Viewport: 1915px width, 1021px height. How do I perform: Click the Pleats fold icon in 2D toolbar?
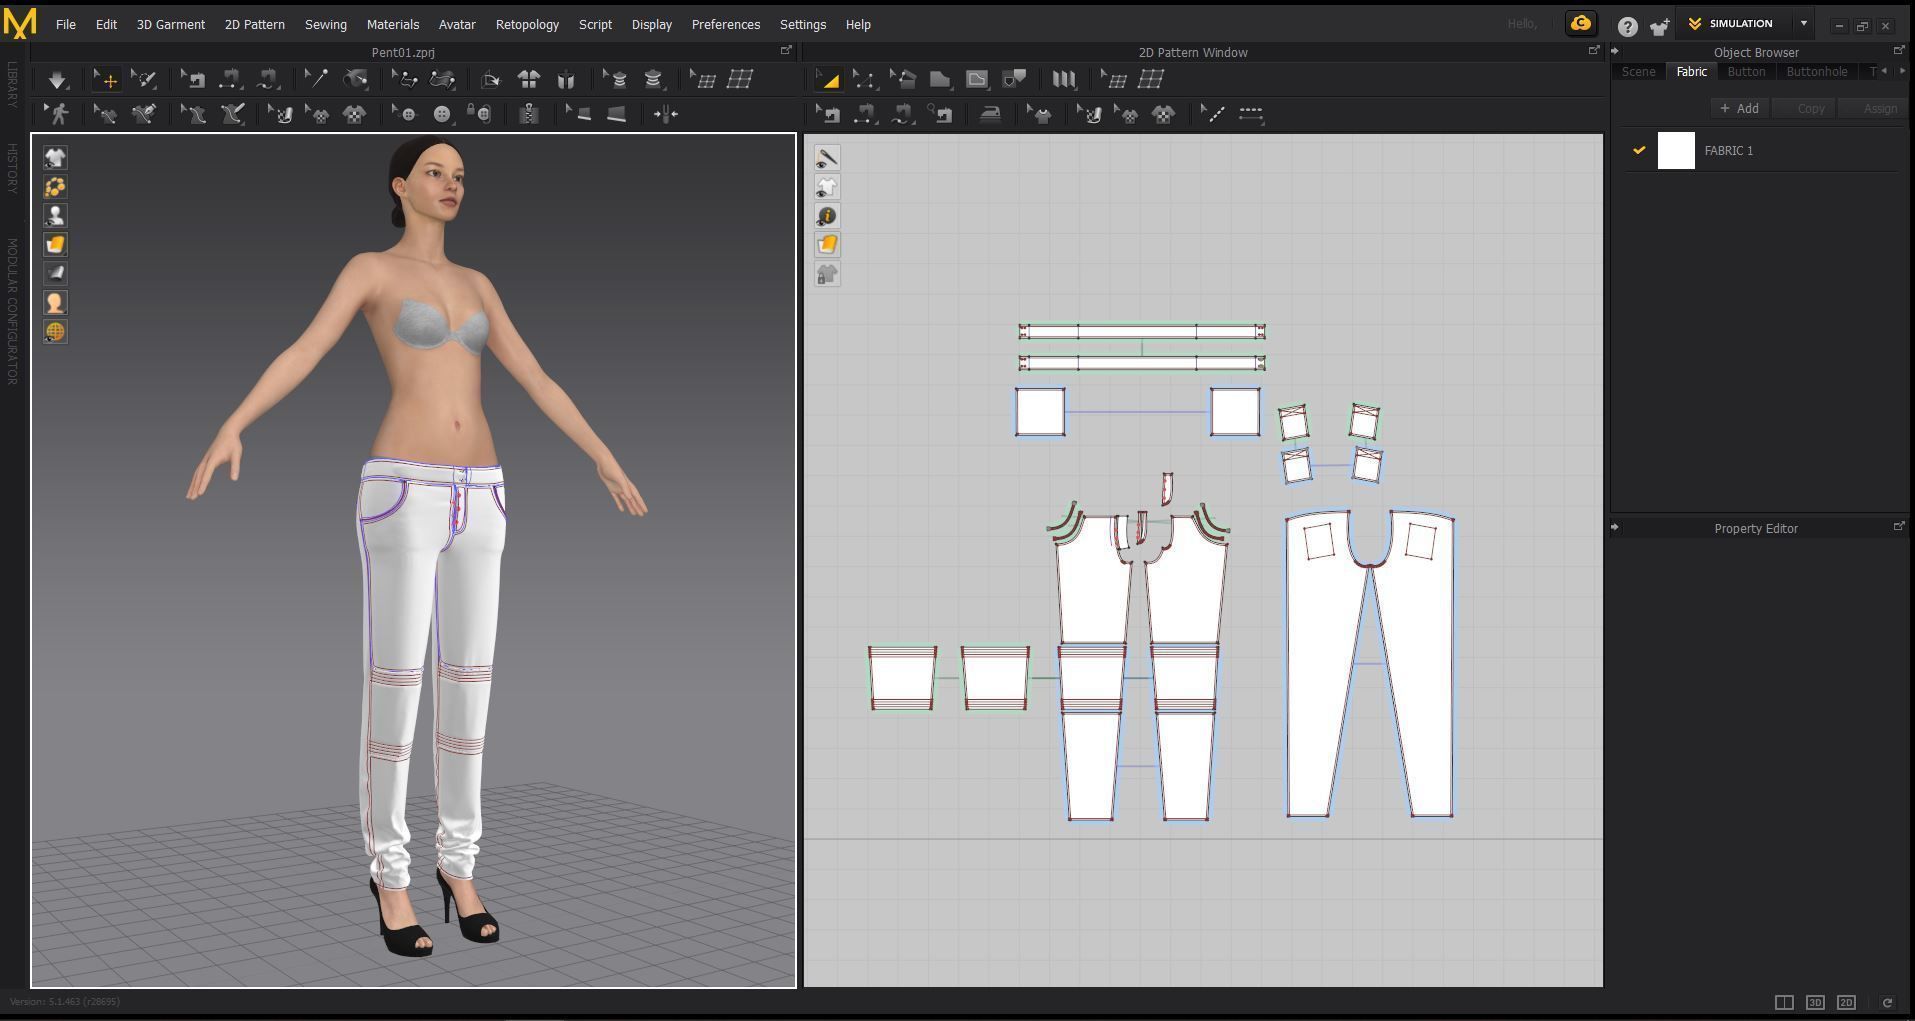point(1063,80)
